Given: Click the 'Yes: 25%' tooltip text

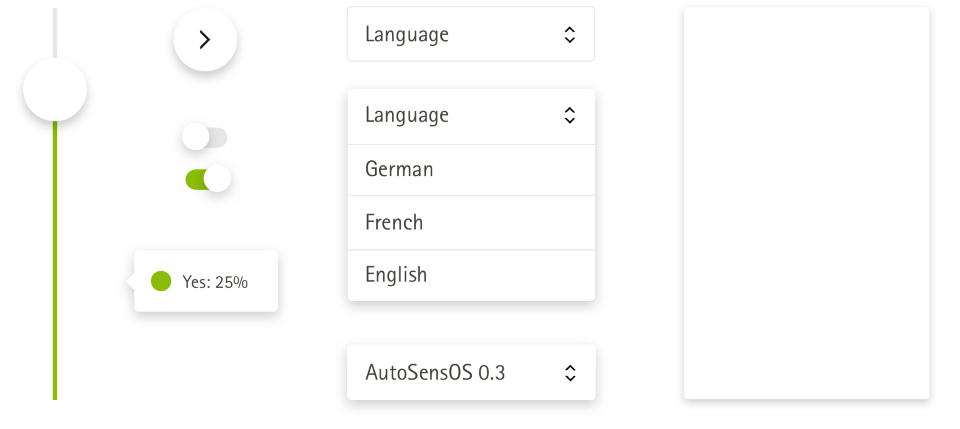Looking at the screenshot, I should coord(215,282).
